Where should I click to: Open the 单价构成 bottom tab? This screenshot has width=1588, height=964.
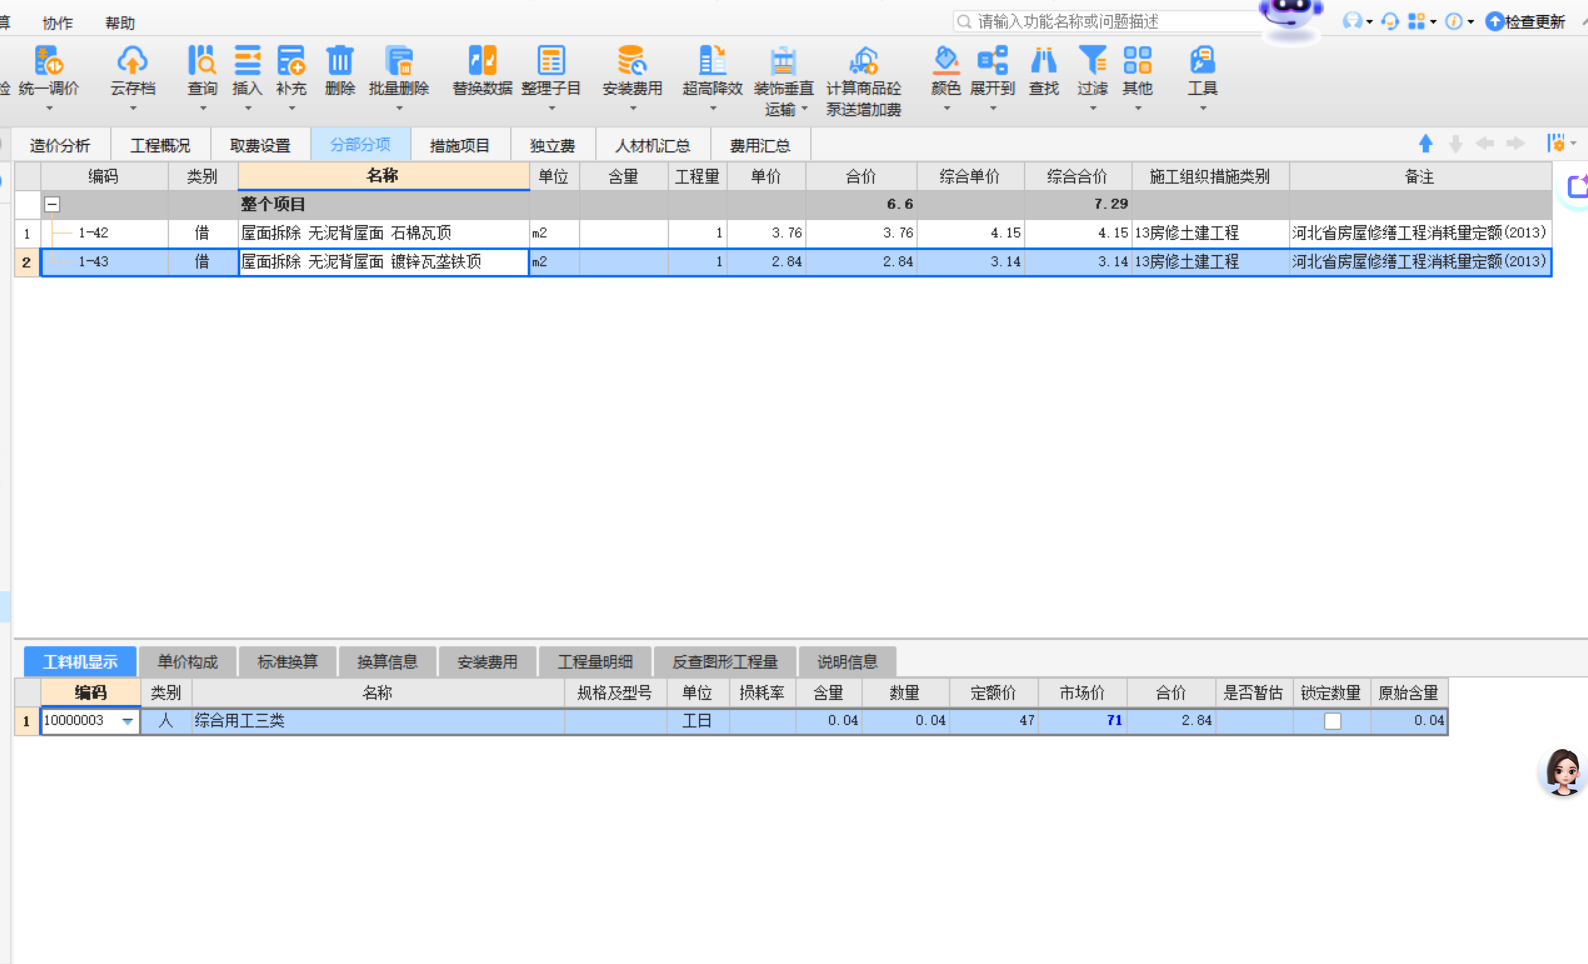point(188,662)
